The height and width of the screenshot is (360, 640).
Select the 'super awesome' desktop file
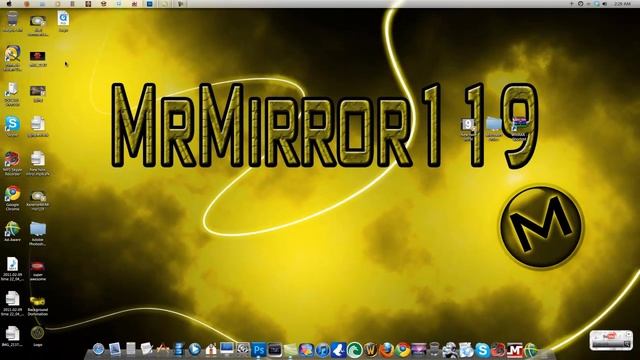tap(38, 270)
